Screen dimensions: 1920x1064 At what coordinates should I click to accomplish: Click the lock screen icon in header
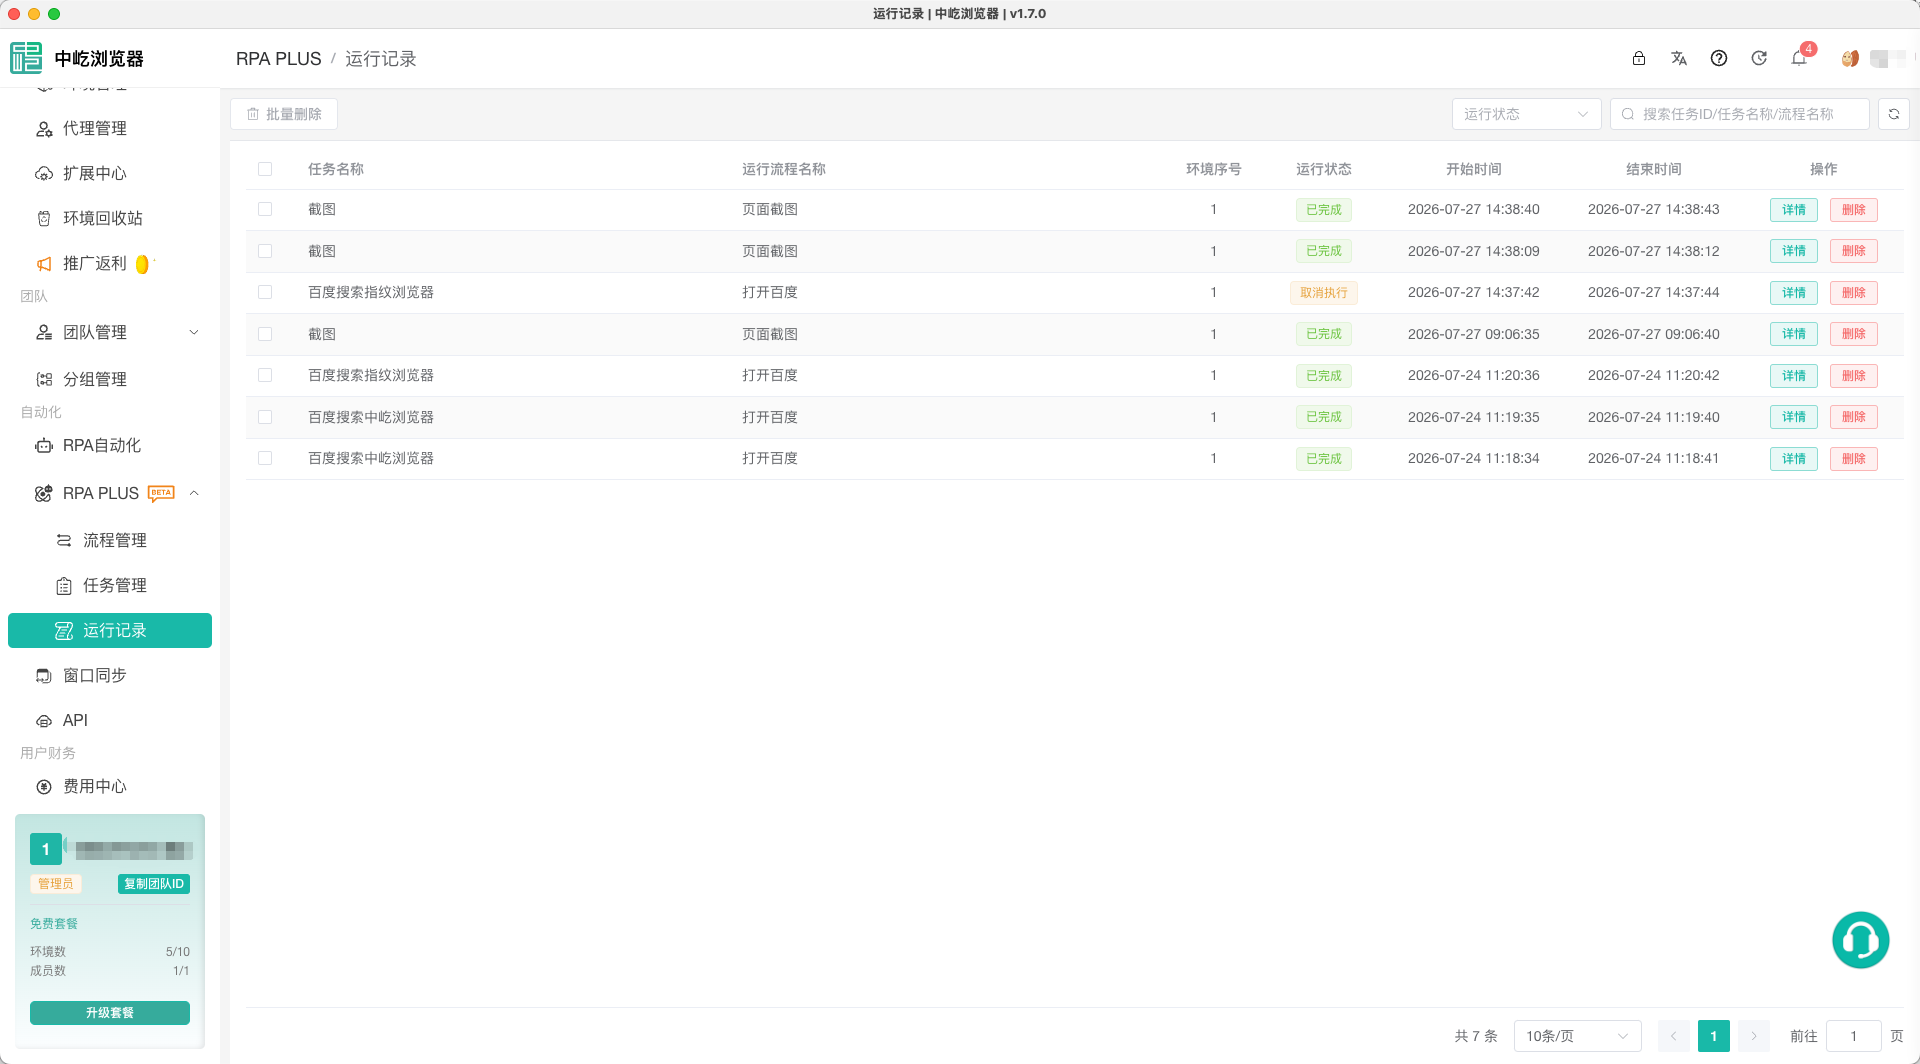[x=1638, y=58]
